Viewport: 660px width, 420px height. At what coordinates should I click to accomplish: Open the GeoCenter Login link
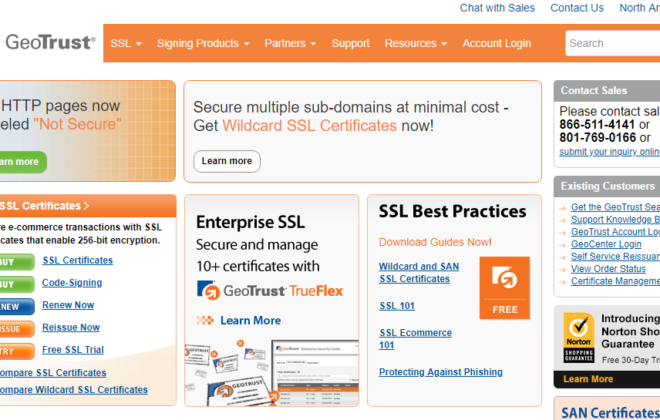(x=606, y=244)
